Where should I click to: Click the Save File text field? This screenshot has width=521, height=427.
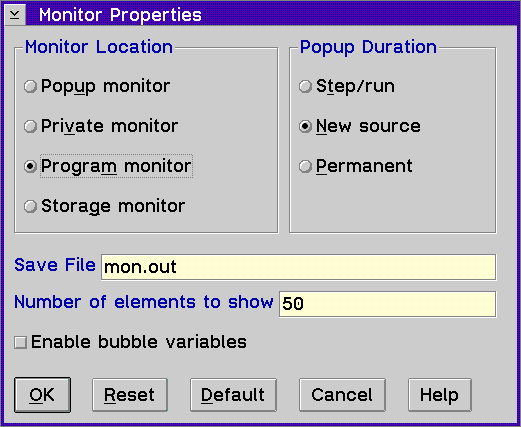point(298,267)
